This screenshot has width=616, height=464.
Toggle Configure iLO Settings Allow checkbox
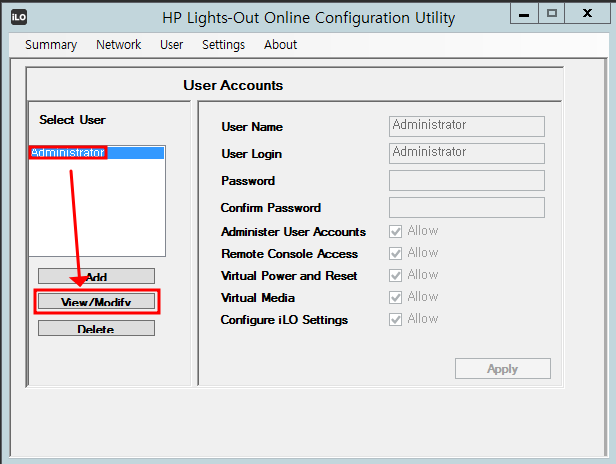pyautogui.click(x=396, y=319)
